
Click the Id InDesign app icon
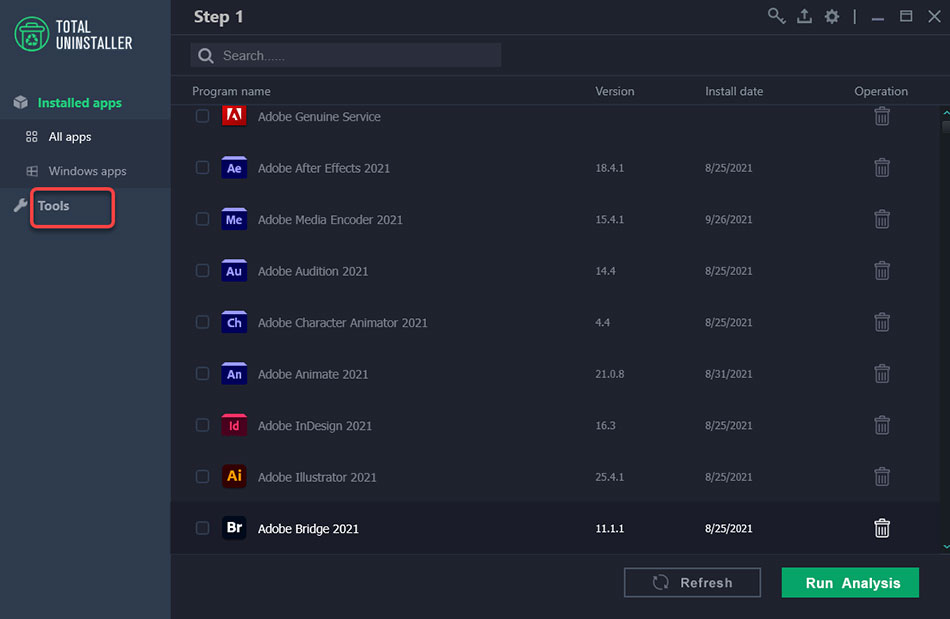point(234,425)
